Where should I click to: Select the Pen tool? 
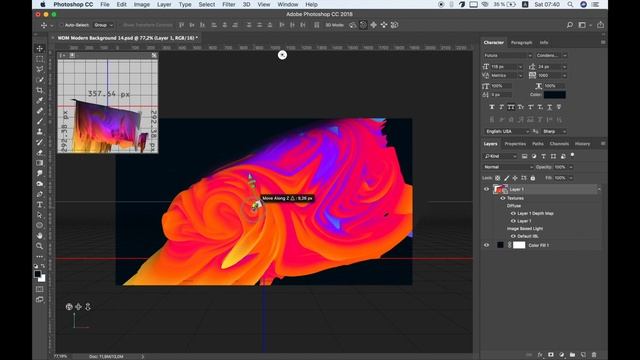pyautogui.click(x=40, y=194)
